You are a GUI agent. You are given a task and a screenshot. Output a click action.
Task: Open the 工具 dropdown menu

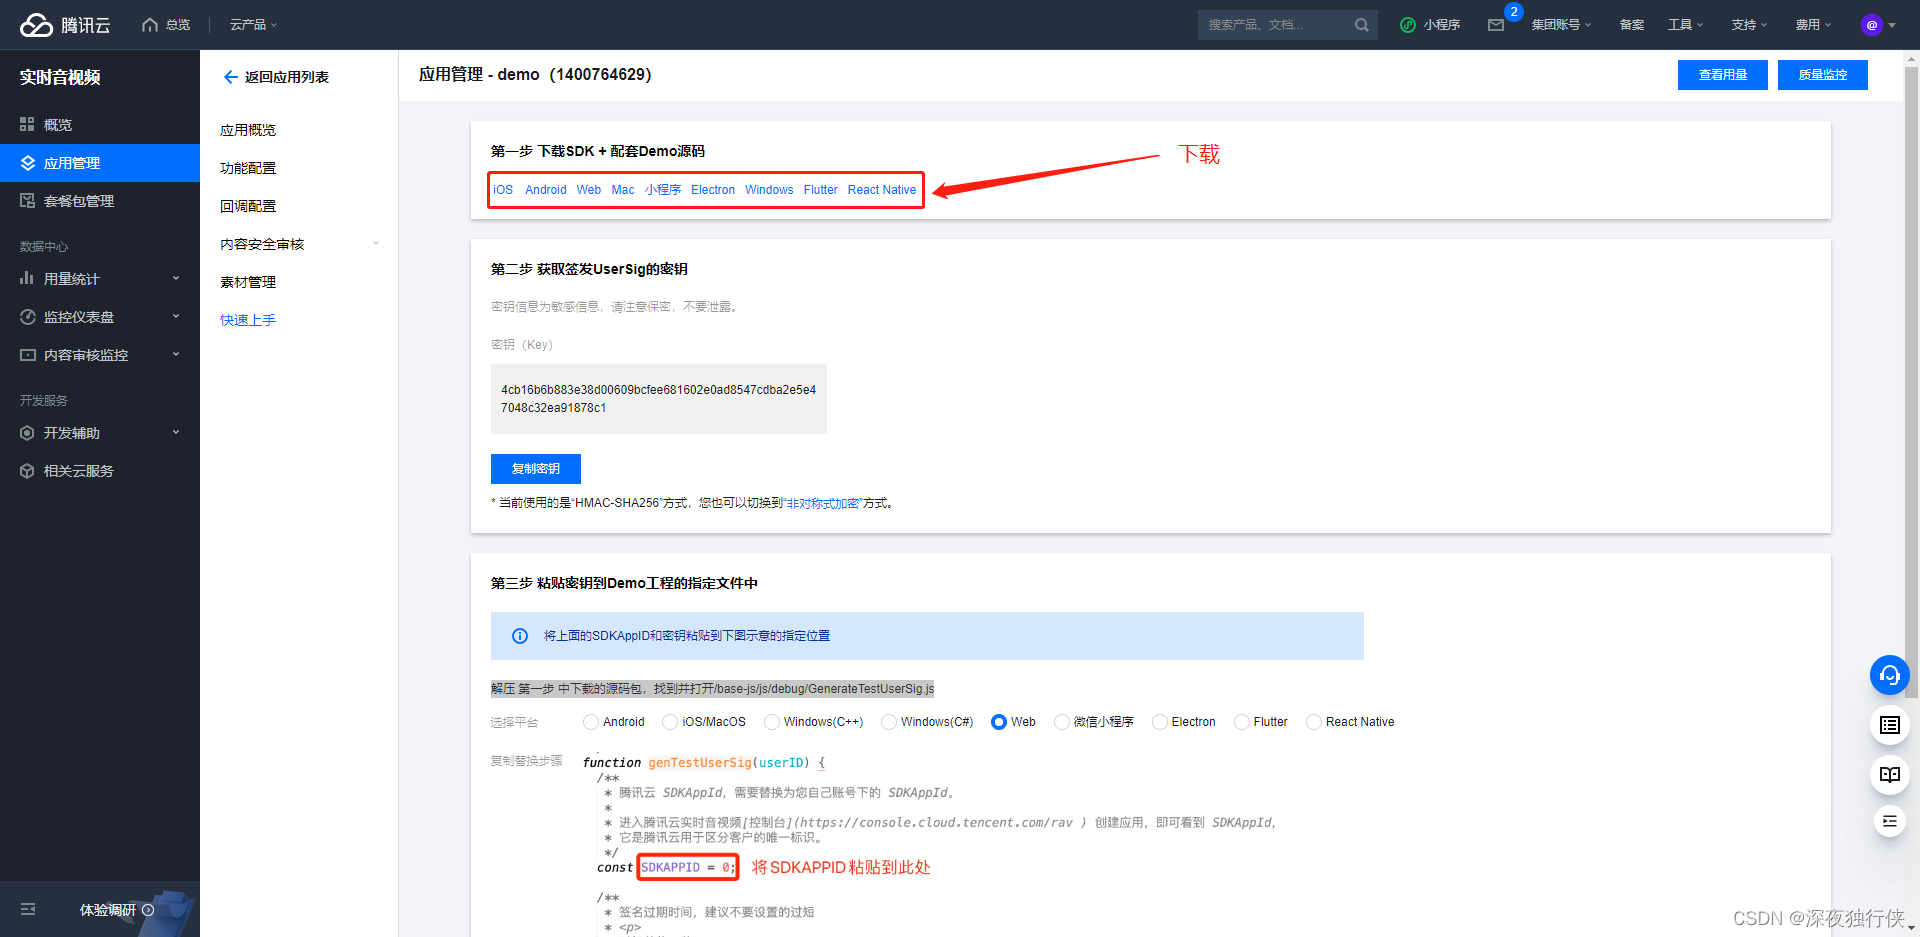click(x=1685, y=25)
